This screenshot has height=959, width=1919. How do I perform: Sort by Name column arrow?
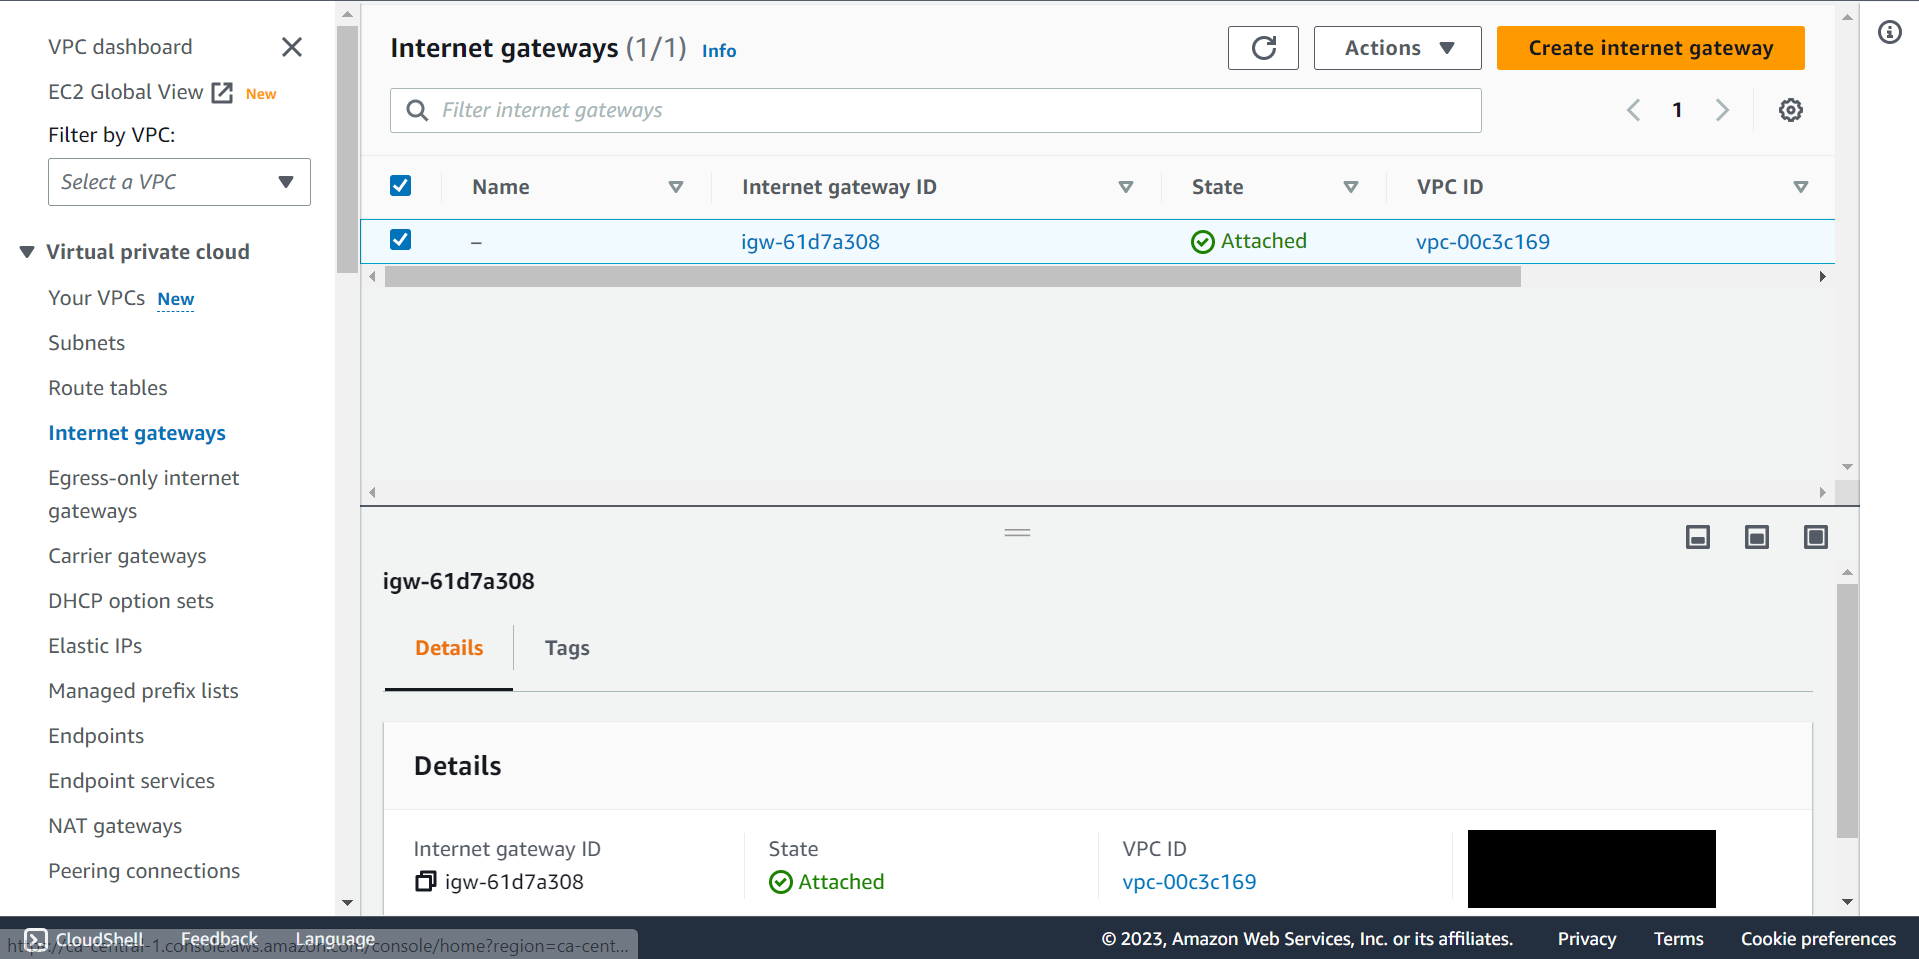[x=676, y=187]
